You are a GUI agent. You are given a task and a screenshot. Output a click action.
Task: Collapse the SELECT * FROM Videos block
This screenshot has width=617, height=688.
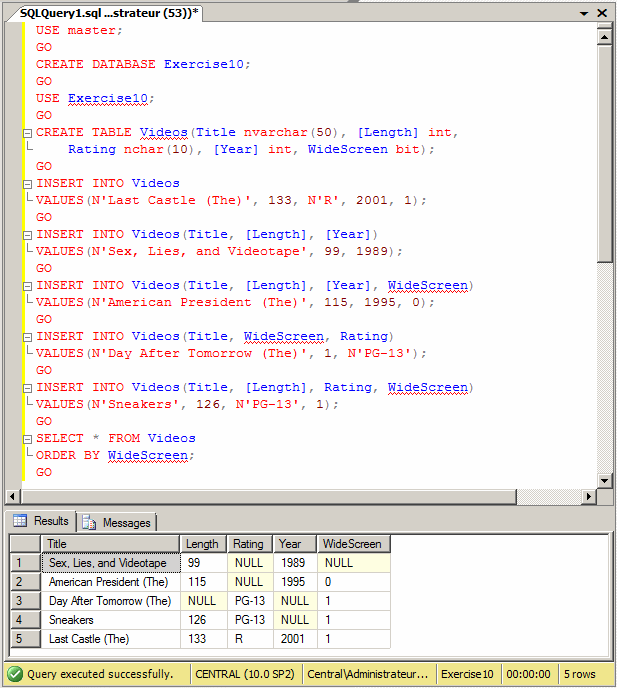coord(27,439)
